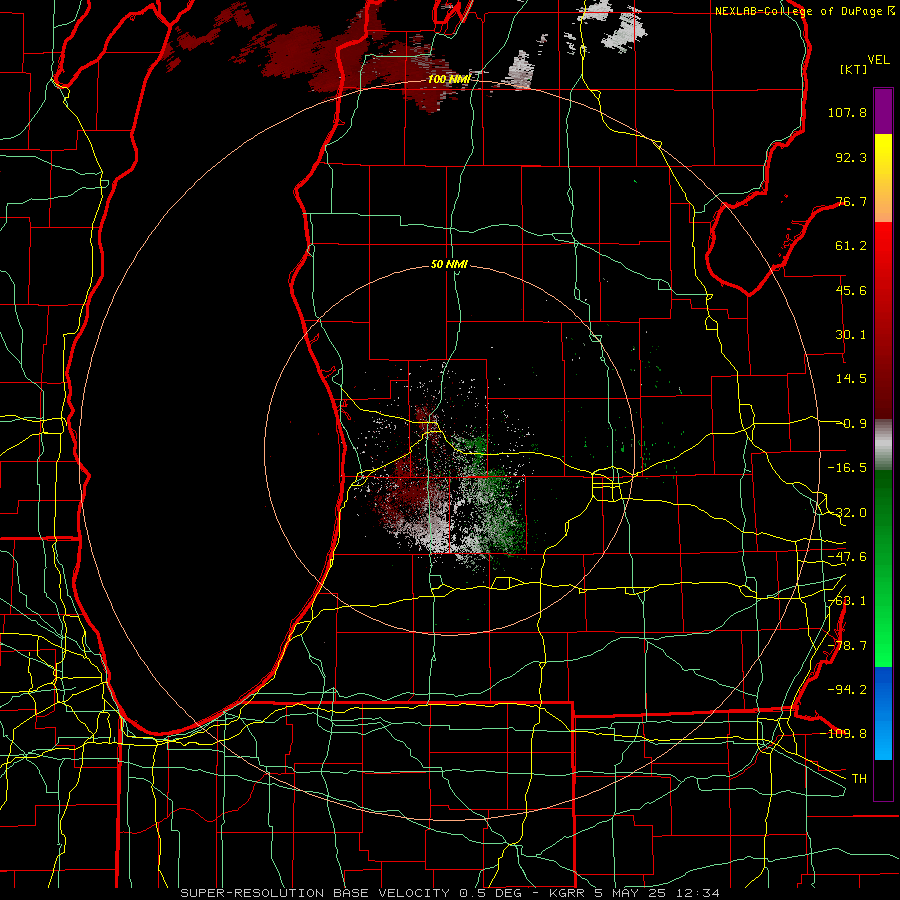Click the 45.6 velocity scale value
The image size is (900, 900).
tap(851, 290)
